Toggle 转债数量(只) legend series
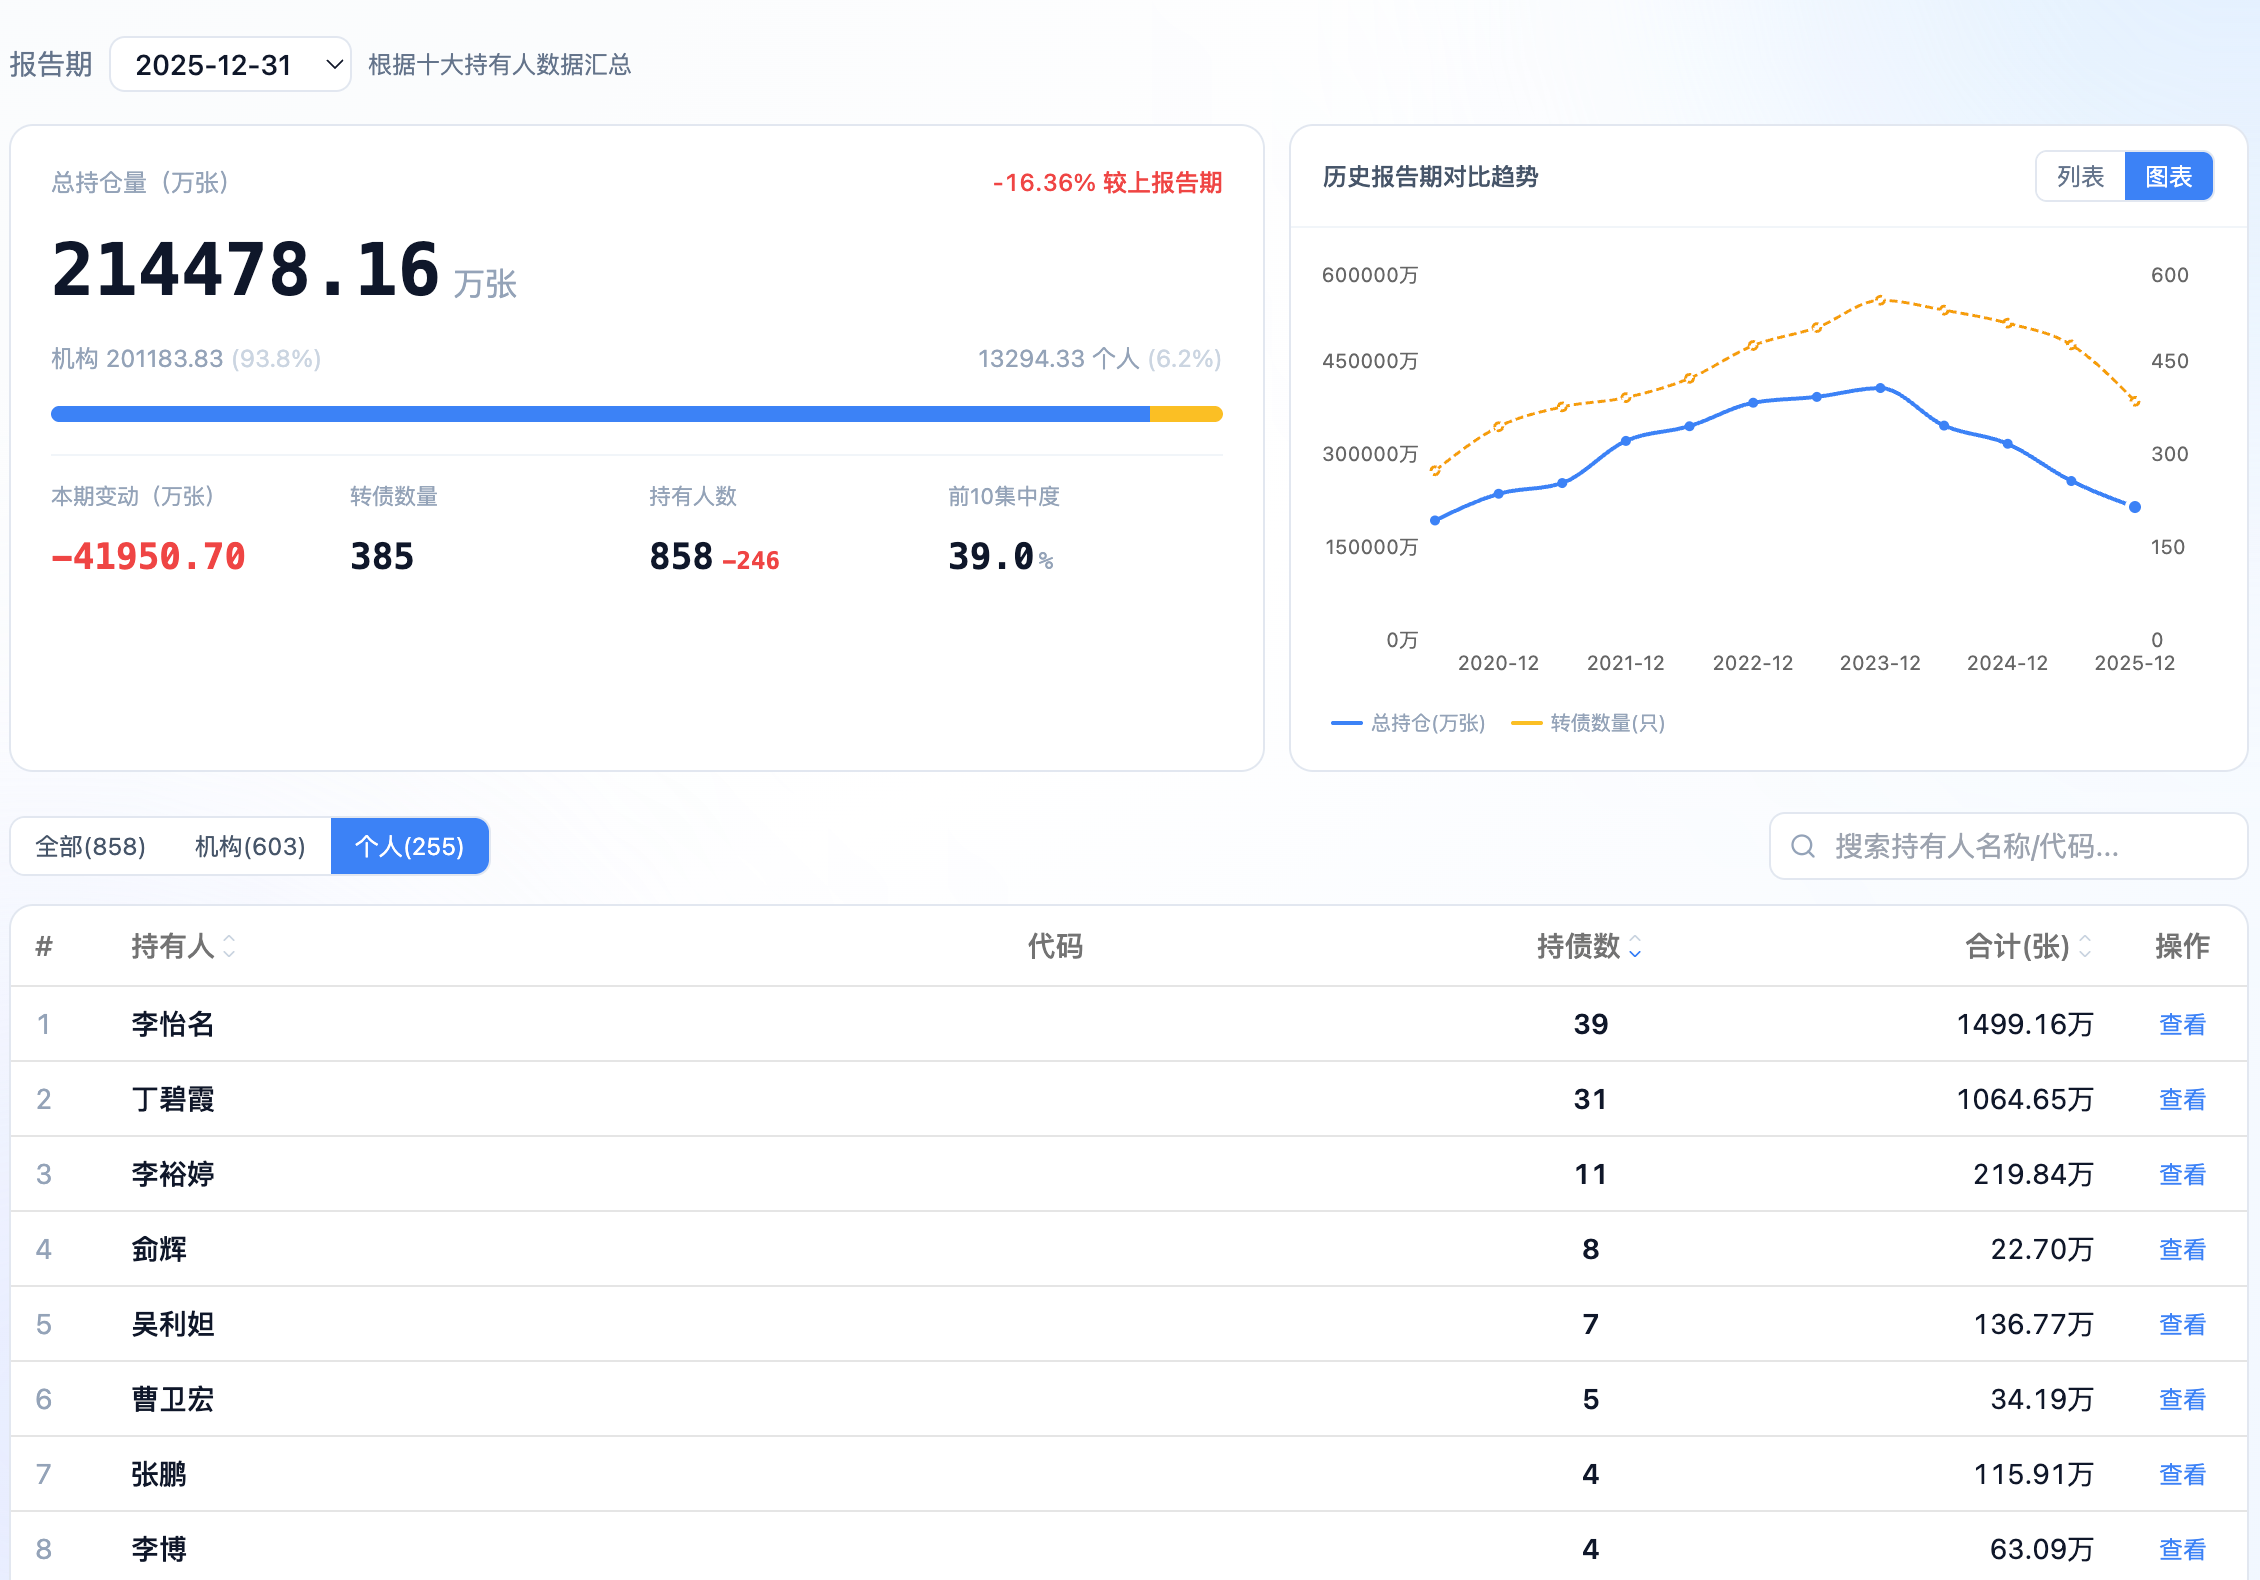Image resolution: width=2260 pixels, height=1580 pixels. pos(1588,723)
